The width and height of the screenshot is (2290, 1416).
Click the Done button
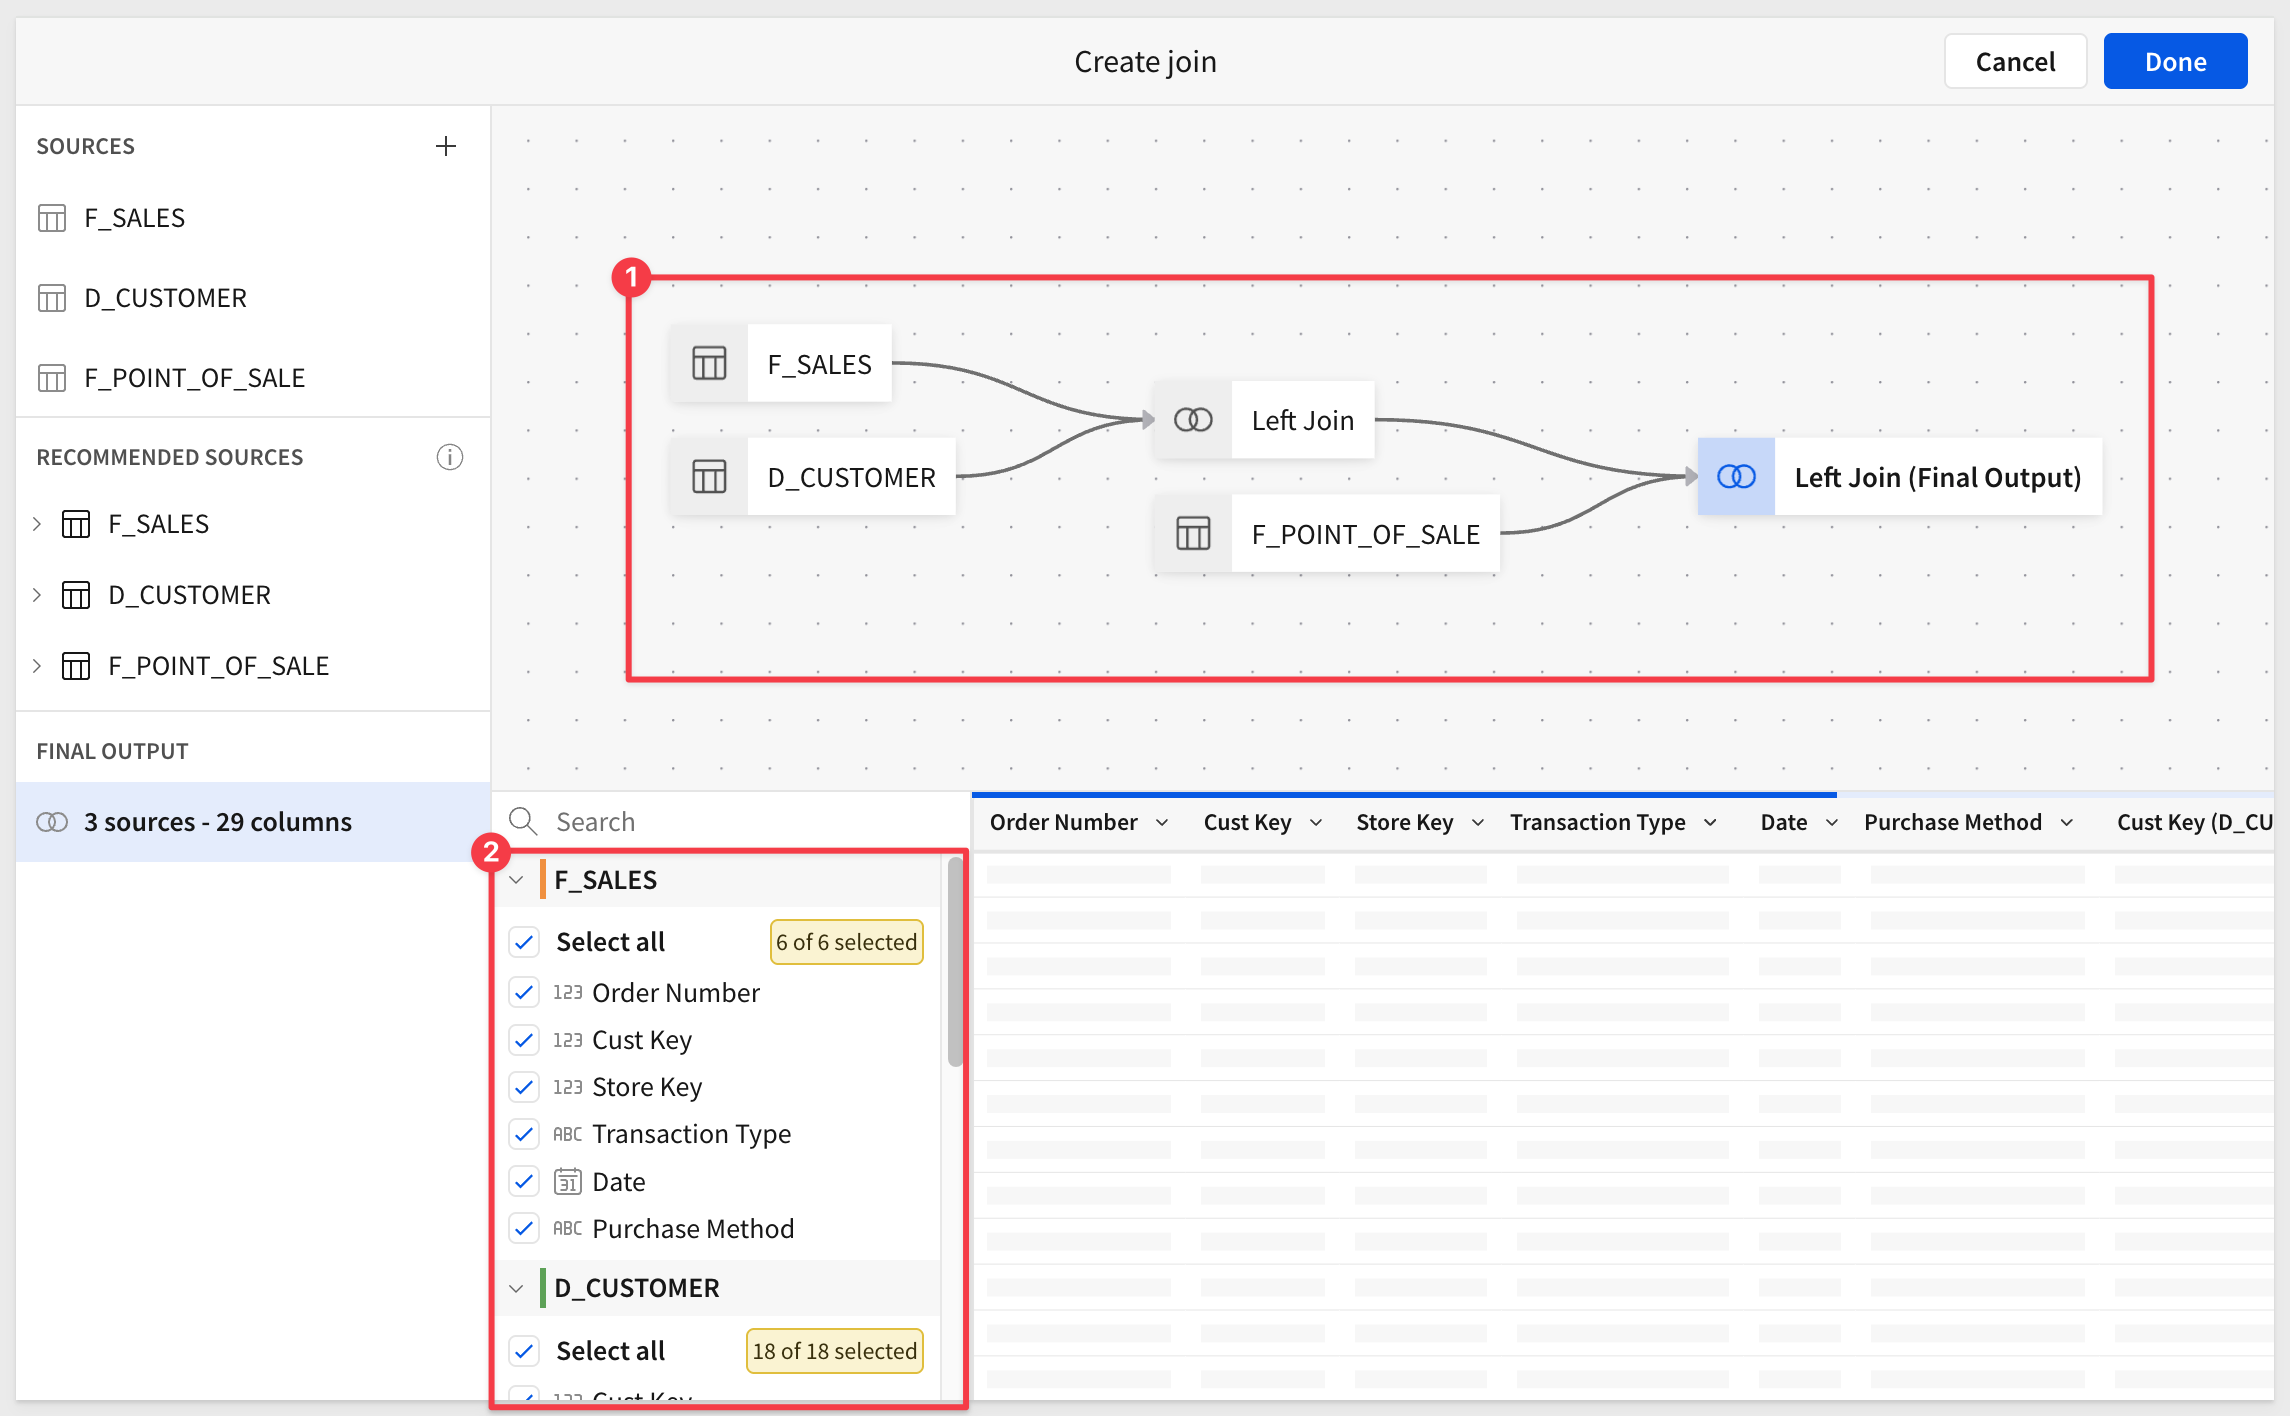tap(2174, 62)
